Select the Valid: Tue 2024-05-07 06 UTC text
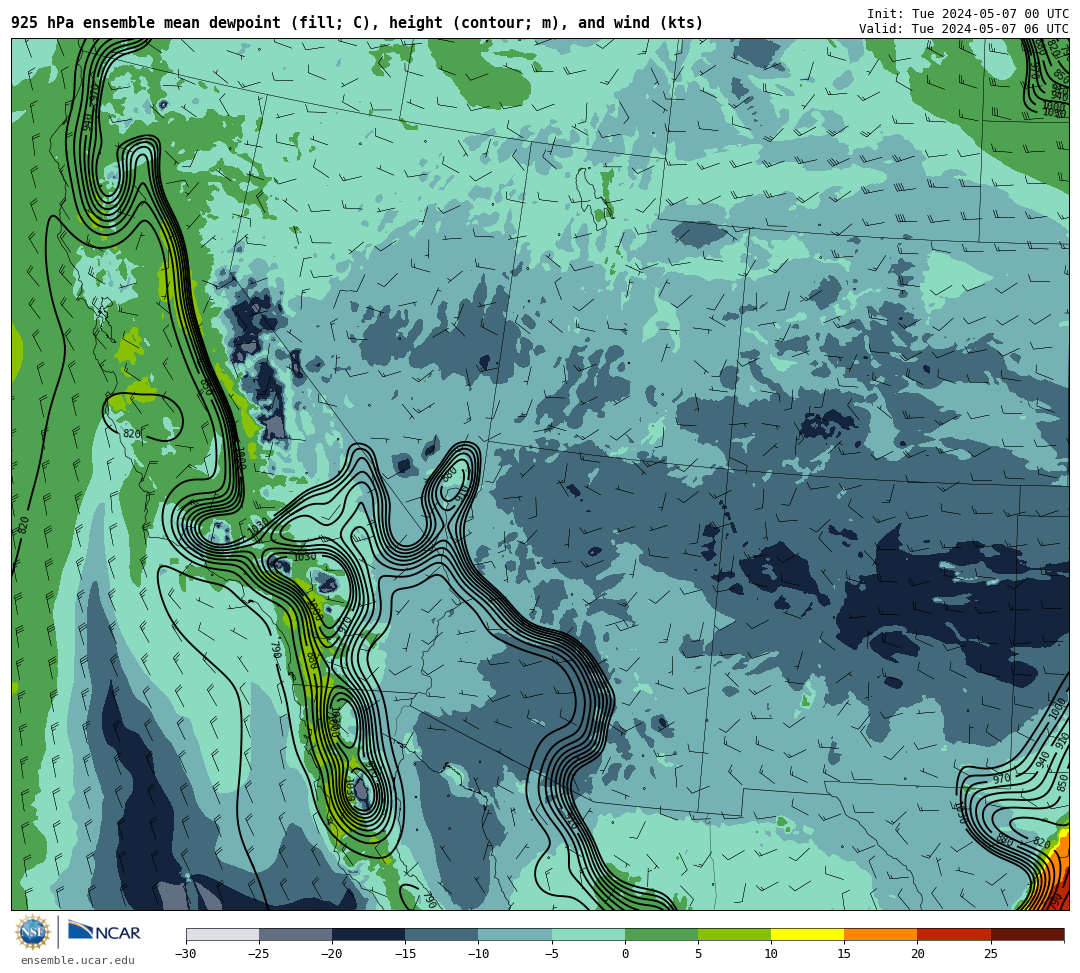This screenshot has width=1080, height=973. (964, 28)
